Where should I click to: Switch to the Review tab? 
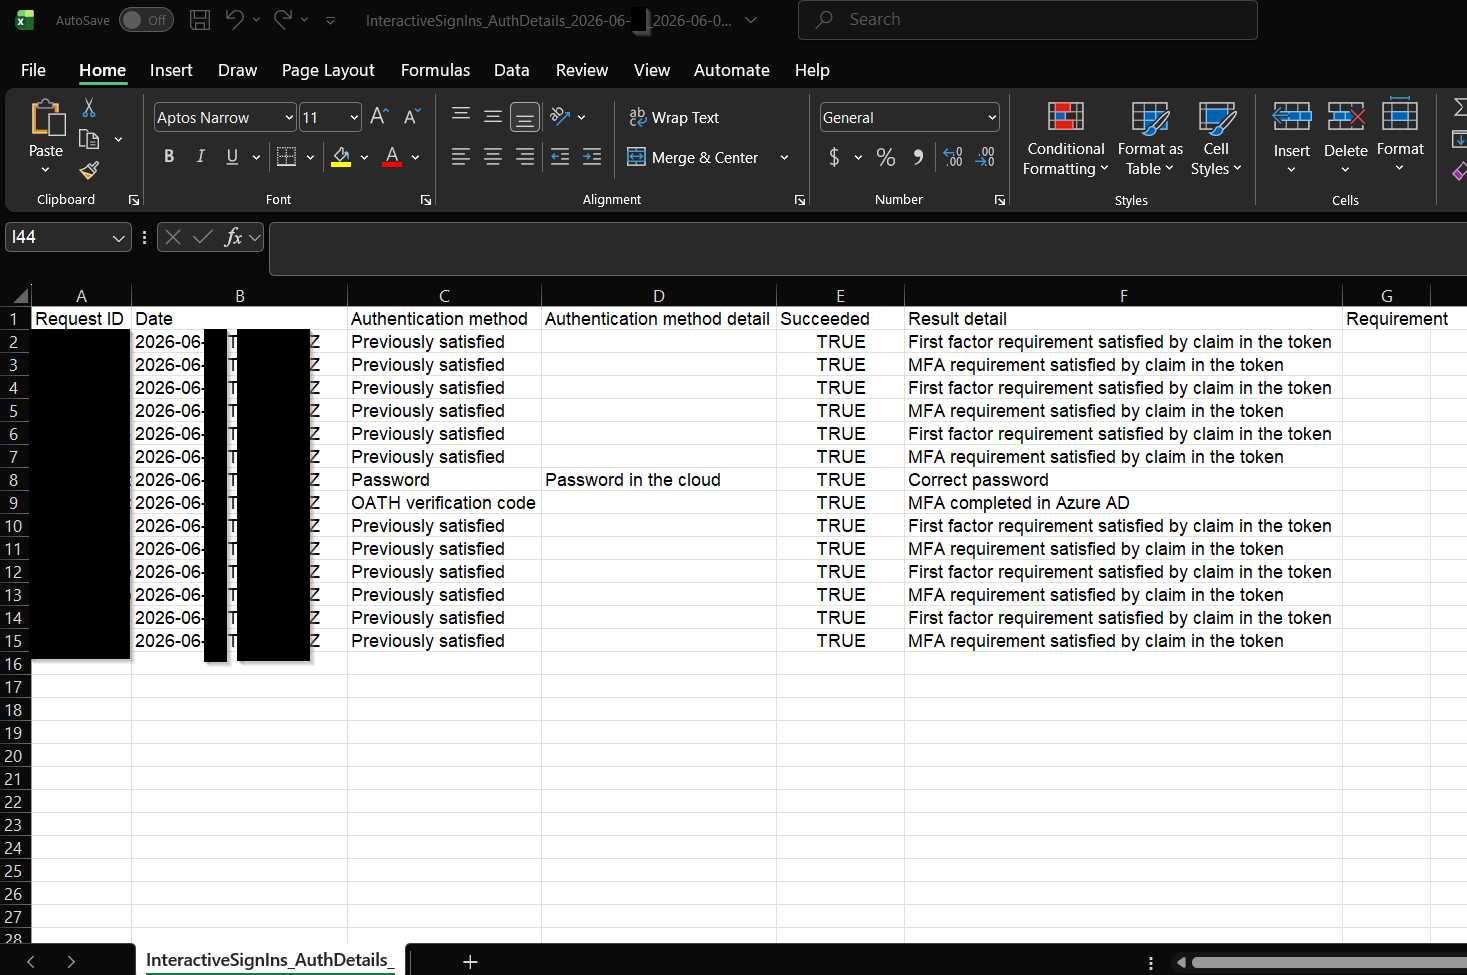(x=582, y=70)
